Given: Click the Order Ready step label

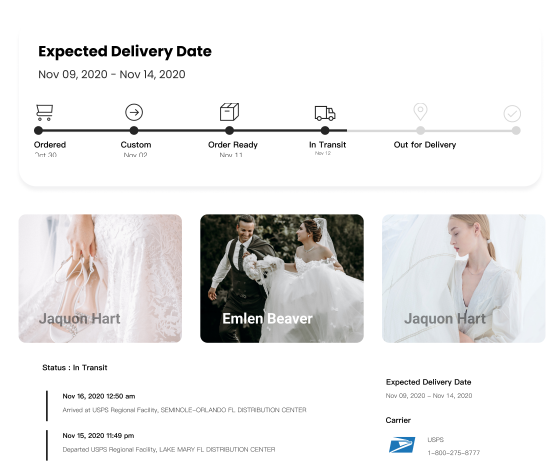Looking at the screenshot, I should (233, 145).
